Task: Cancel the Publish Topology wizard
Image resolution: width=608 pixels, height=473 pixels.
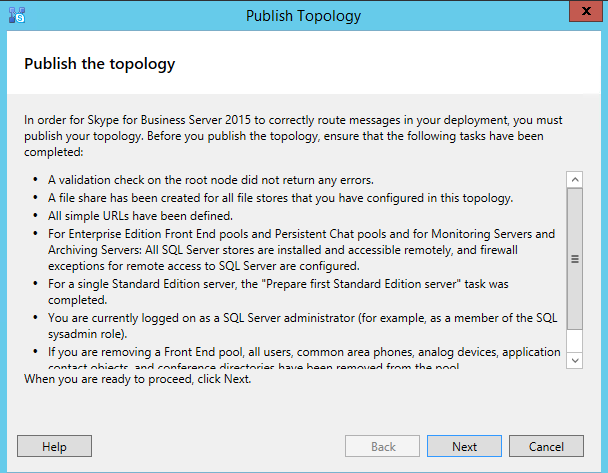Action: (x=546, y=446)
